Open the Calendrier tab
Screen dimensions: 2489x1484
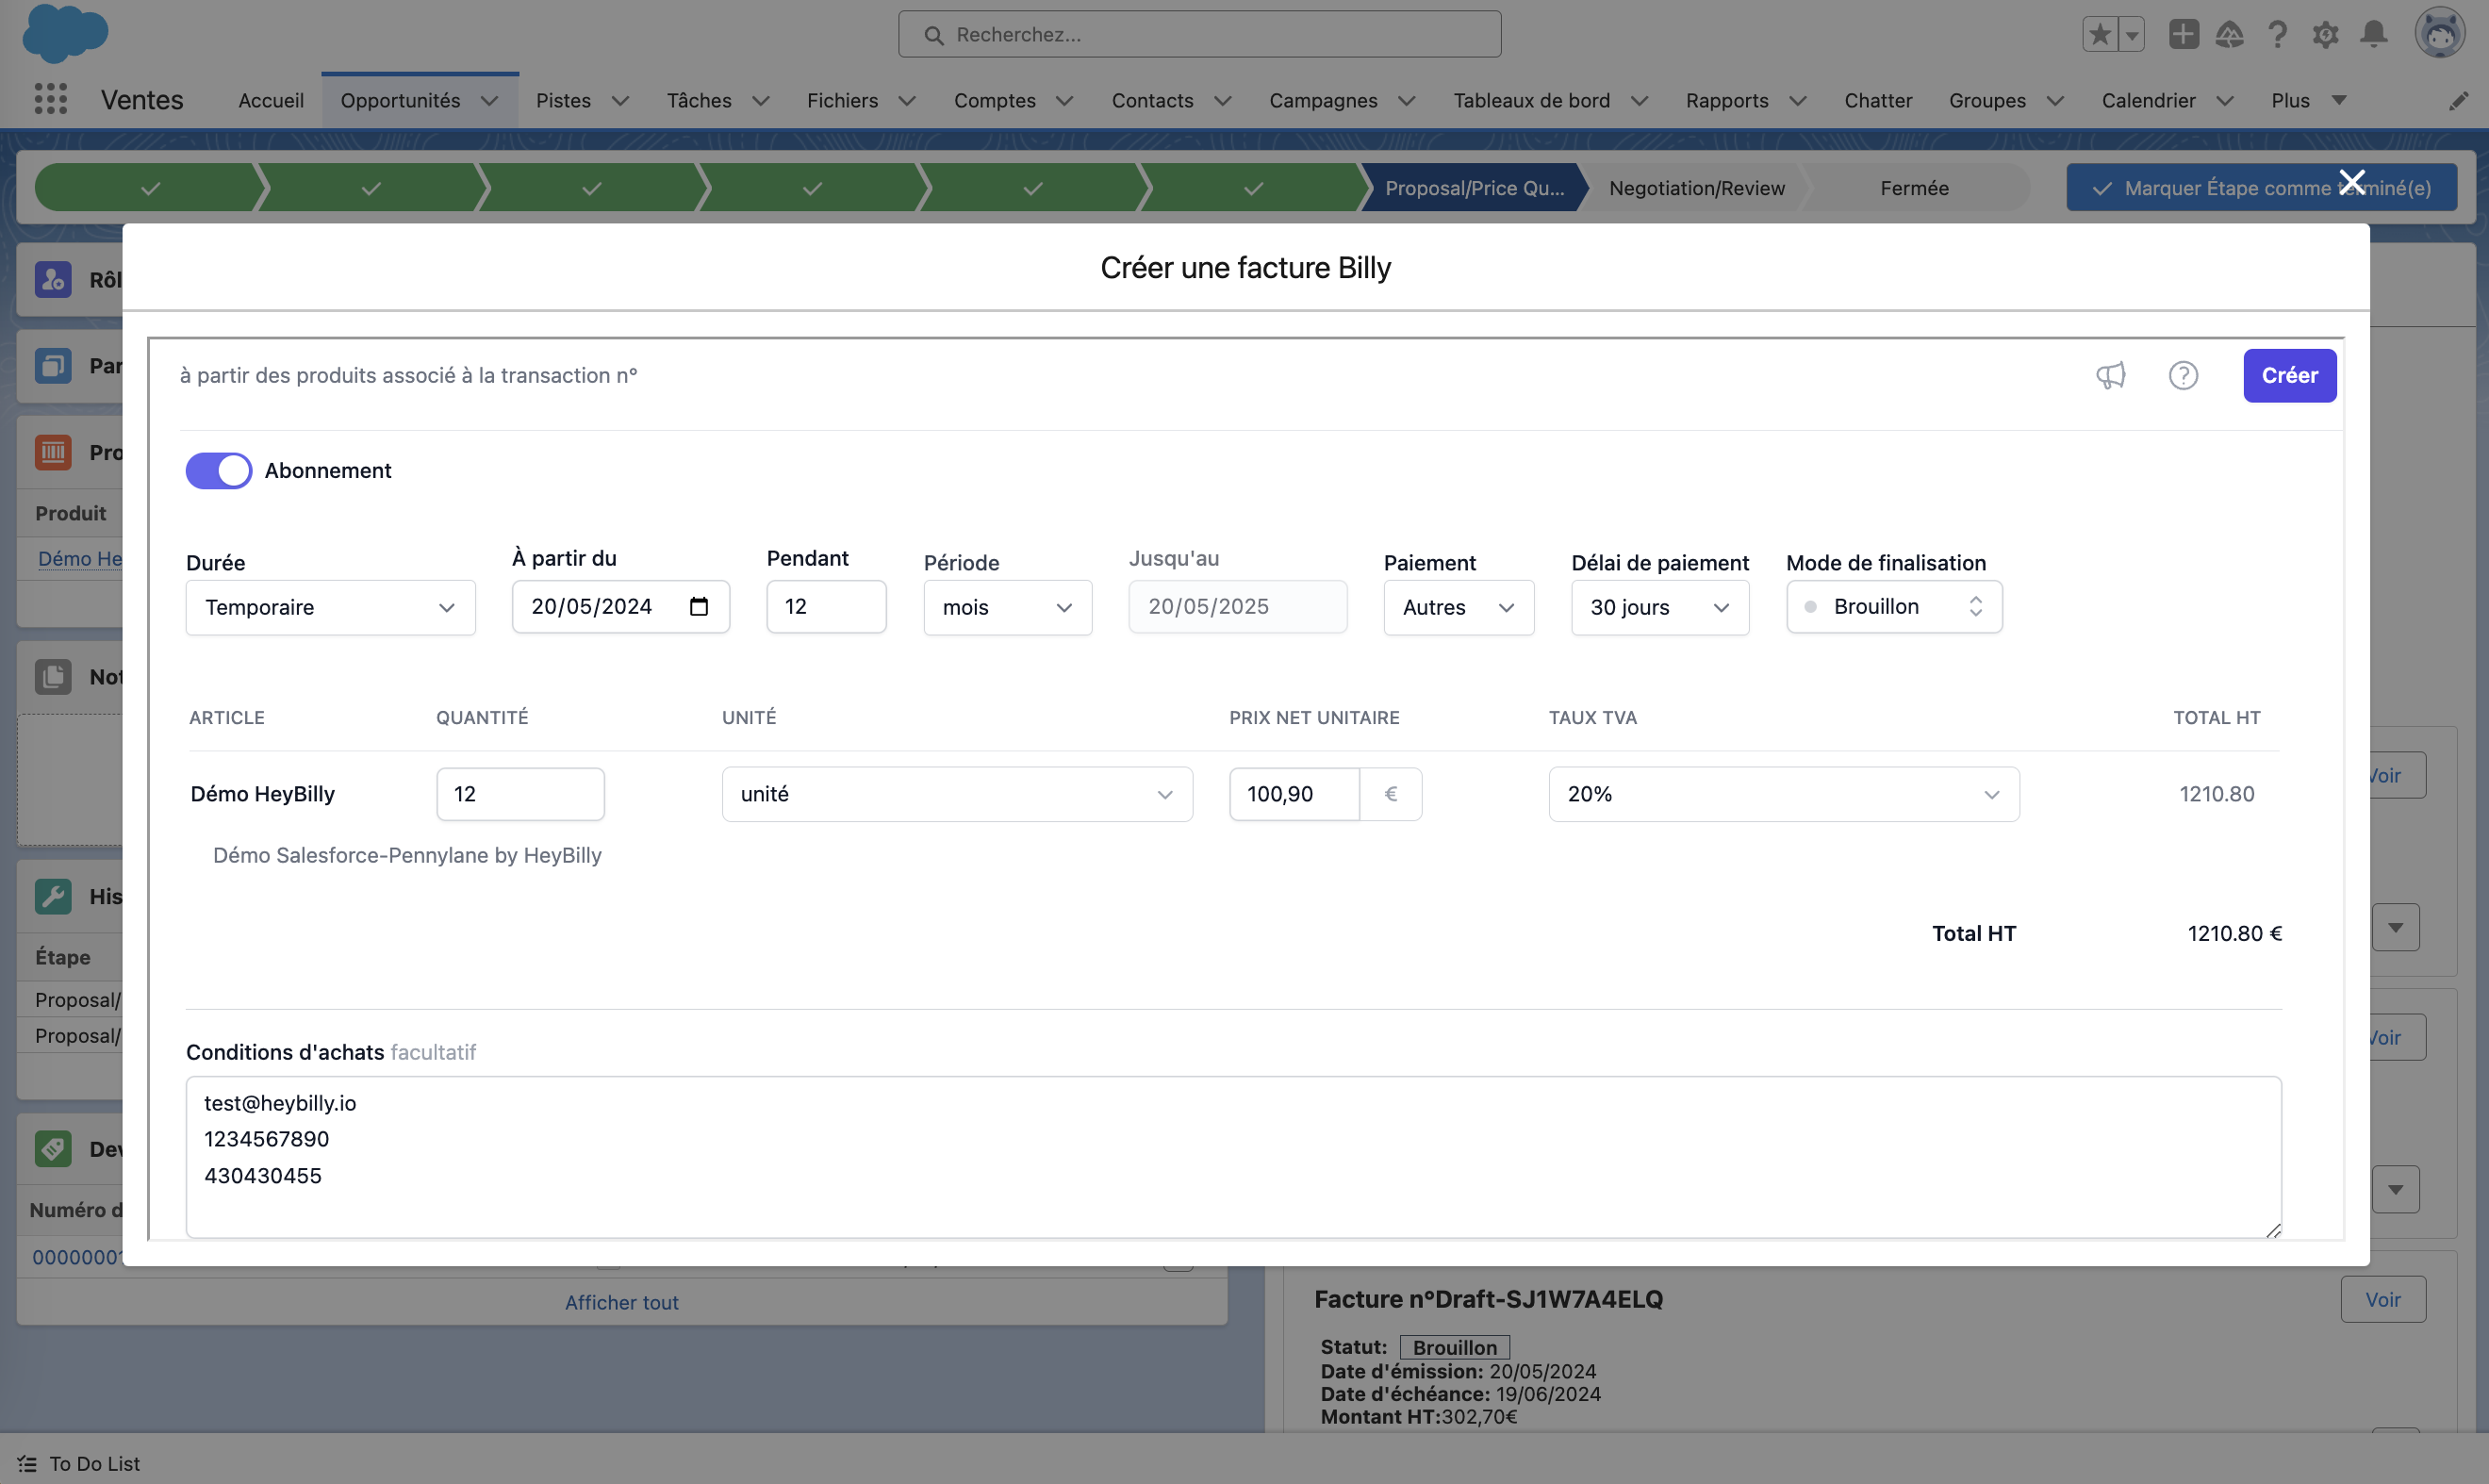(2148, 100)
